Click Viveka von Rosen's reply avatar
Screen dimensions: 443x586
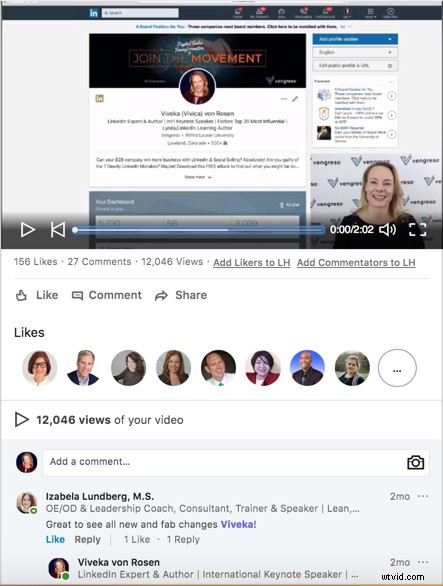[59, 568]
